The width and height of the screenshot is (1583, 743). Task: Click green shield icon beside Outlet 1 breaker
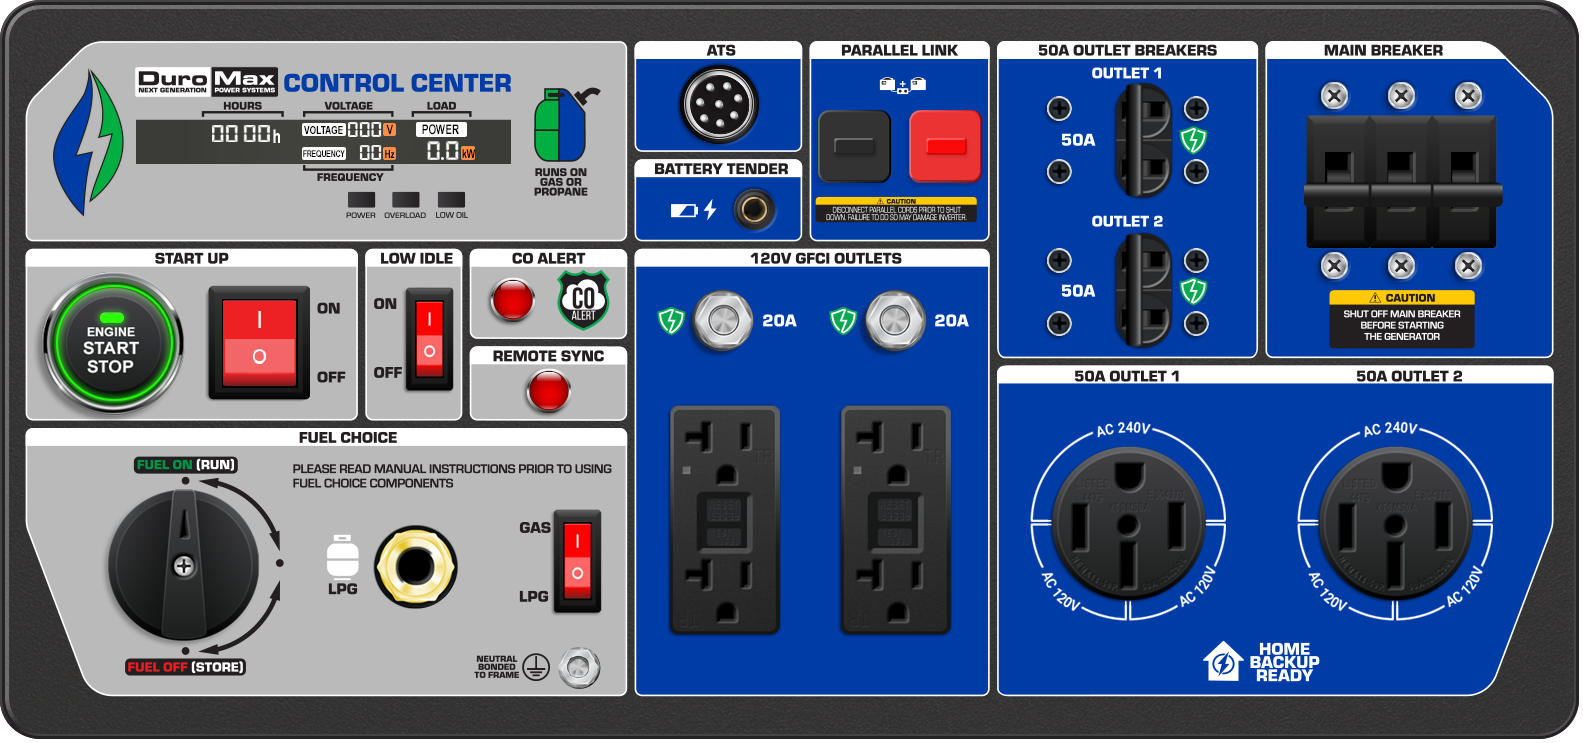pos(1193,140)
